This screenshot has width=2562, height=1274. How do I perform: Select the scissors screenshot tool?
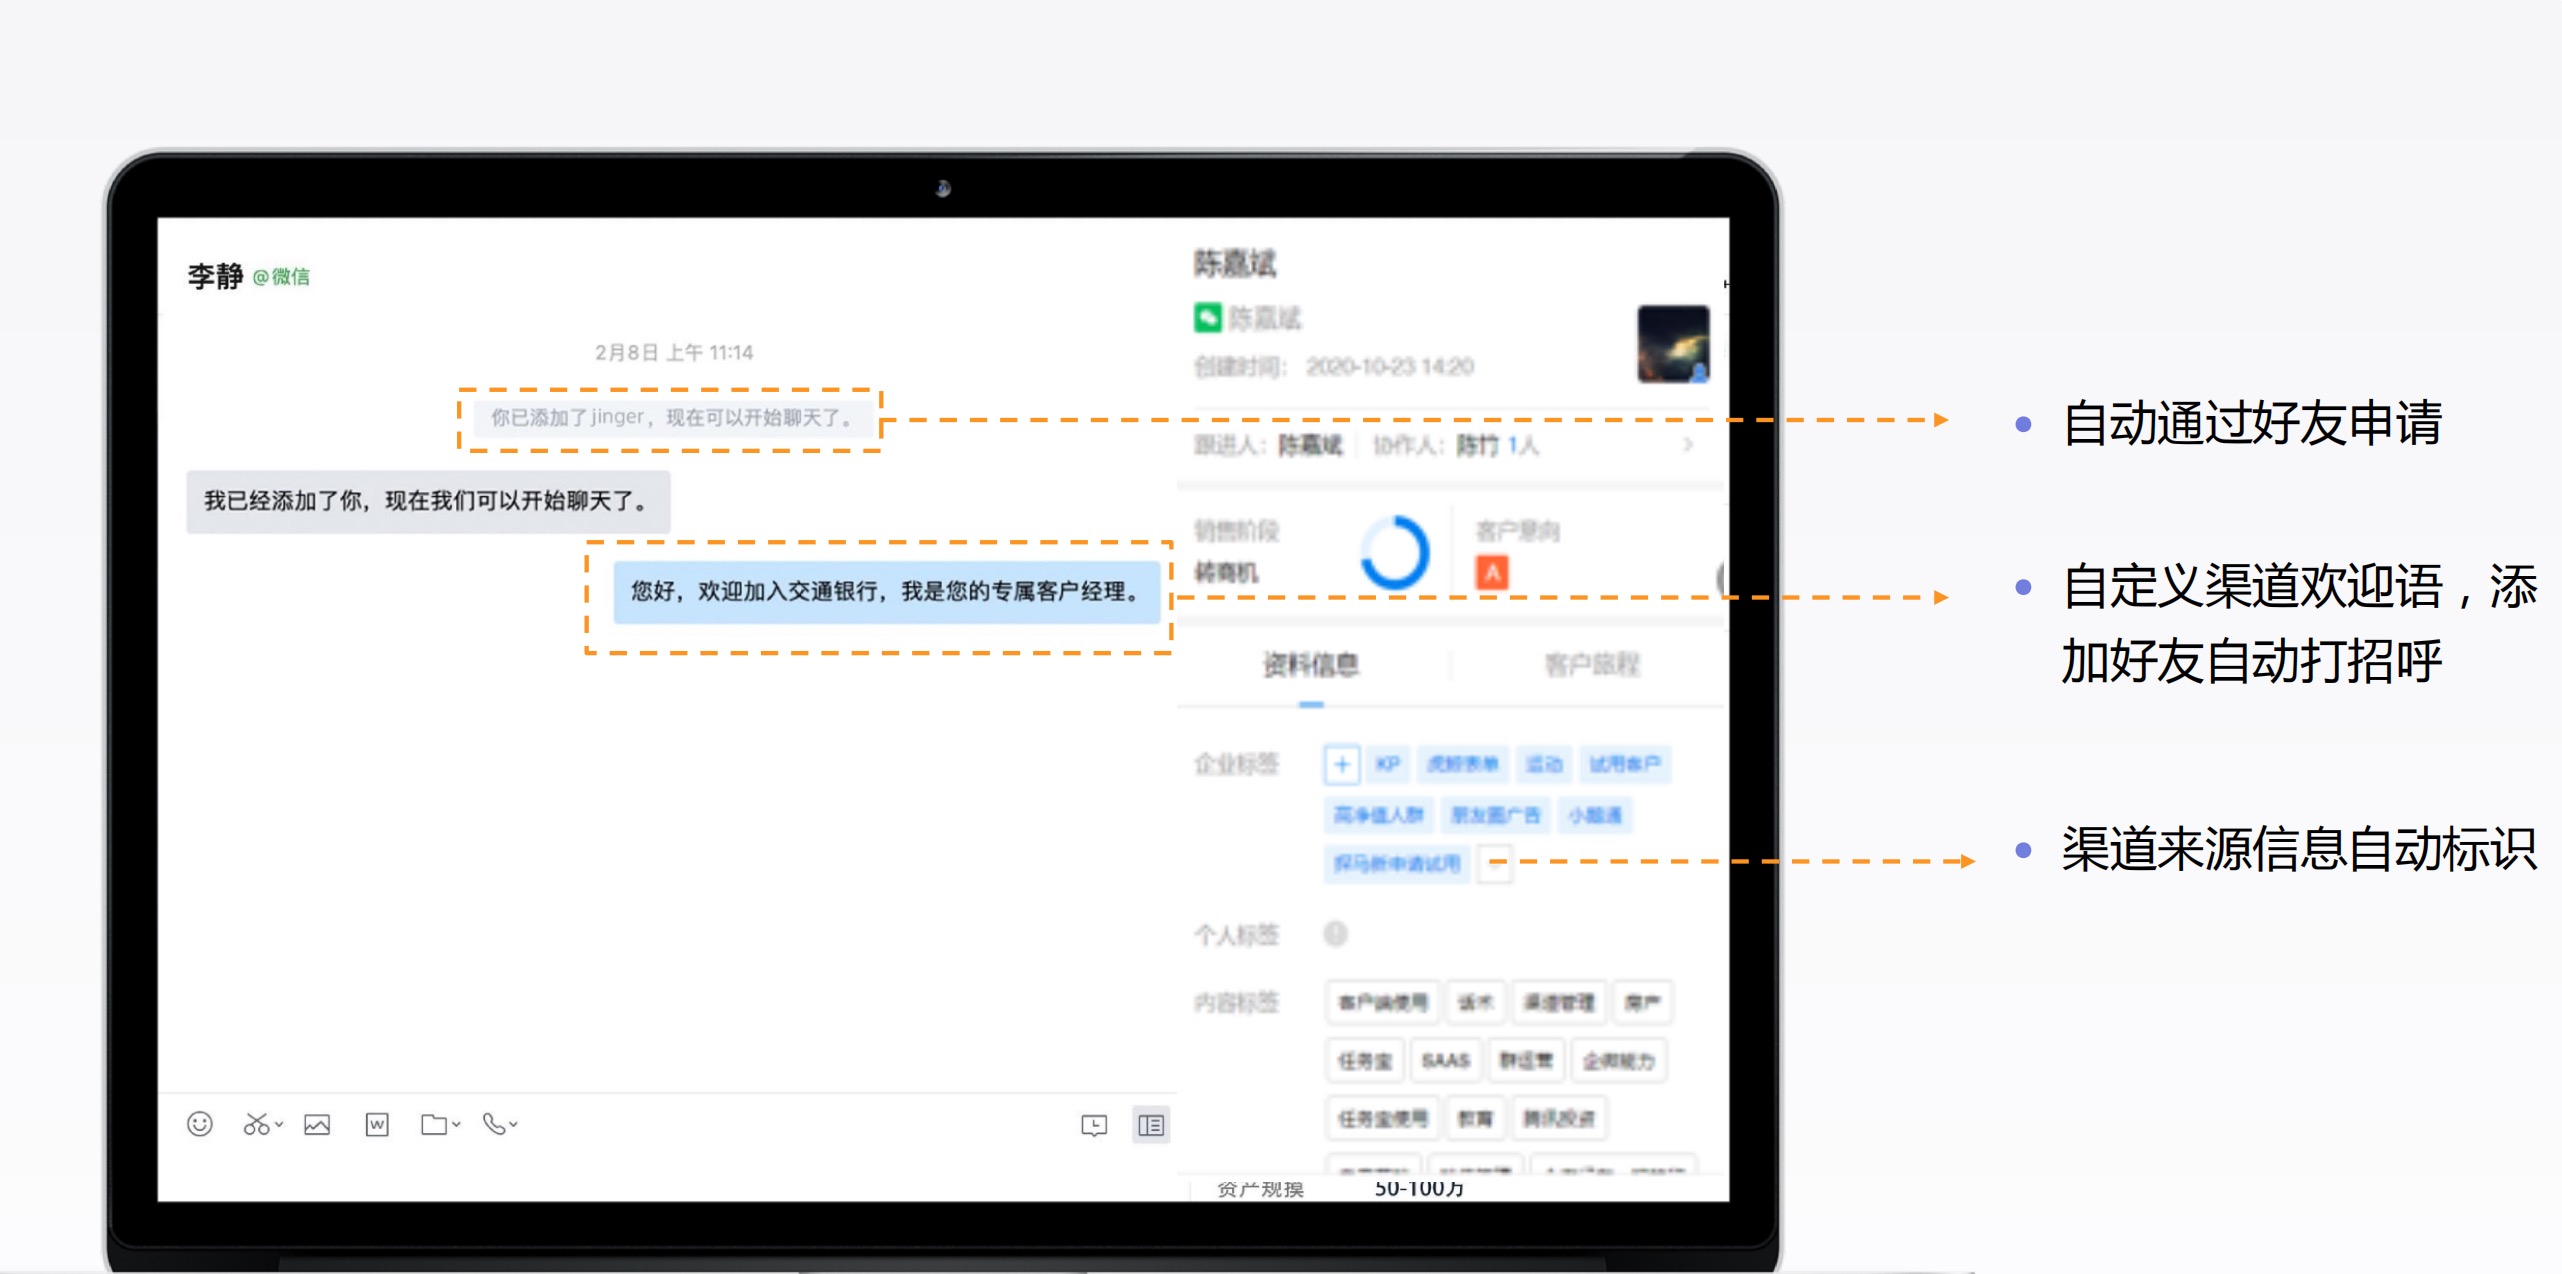click(256, 1124)
